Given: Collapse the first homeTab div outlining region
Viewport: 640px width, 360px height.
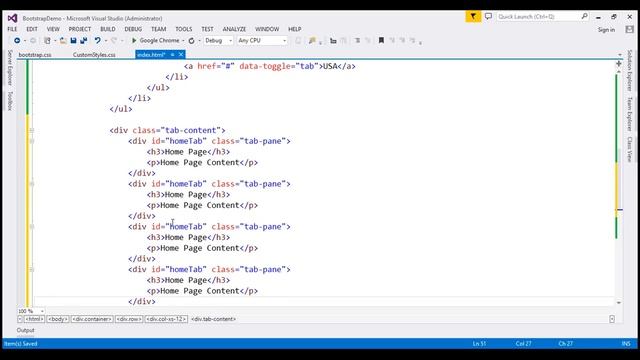Looking at the screenshot, I should click(x=31, y=141).
